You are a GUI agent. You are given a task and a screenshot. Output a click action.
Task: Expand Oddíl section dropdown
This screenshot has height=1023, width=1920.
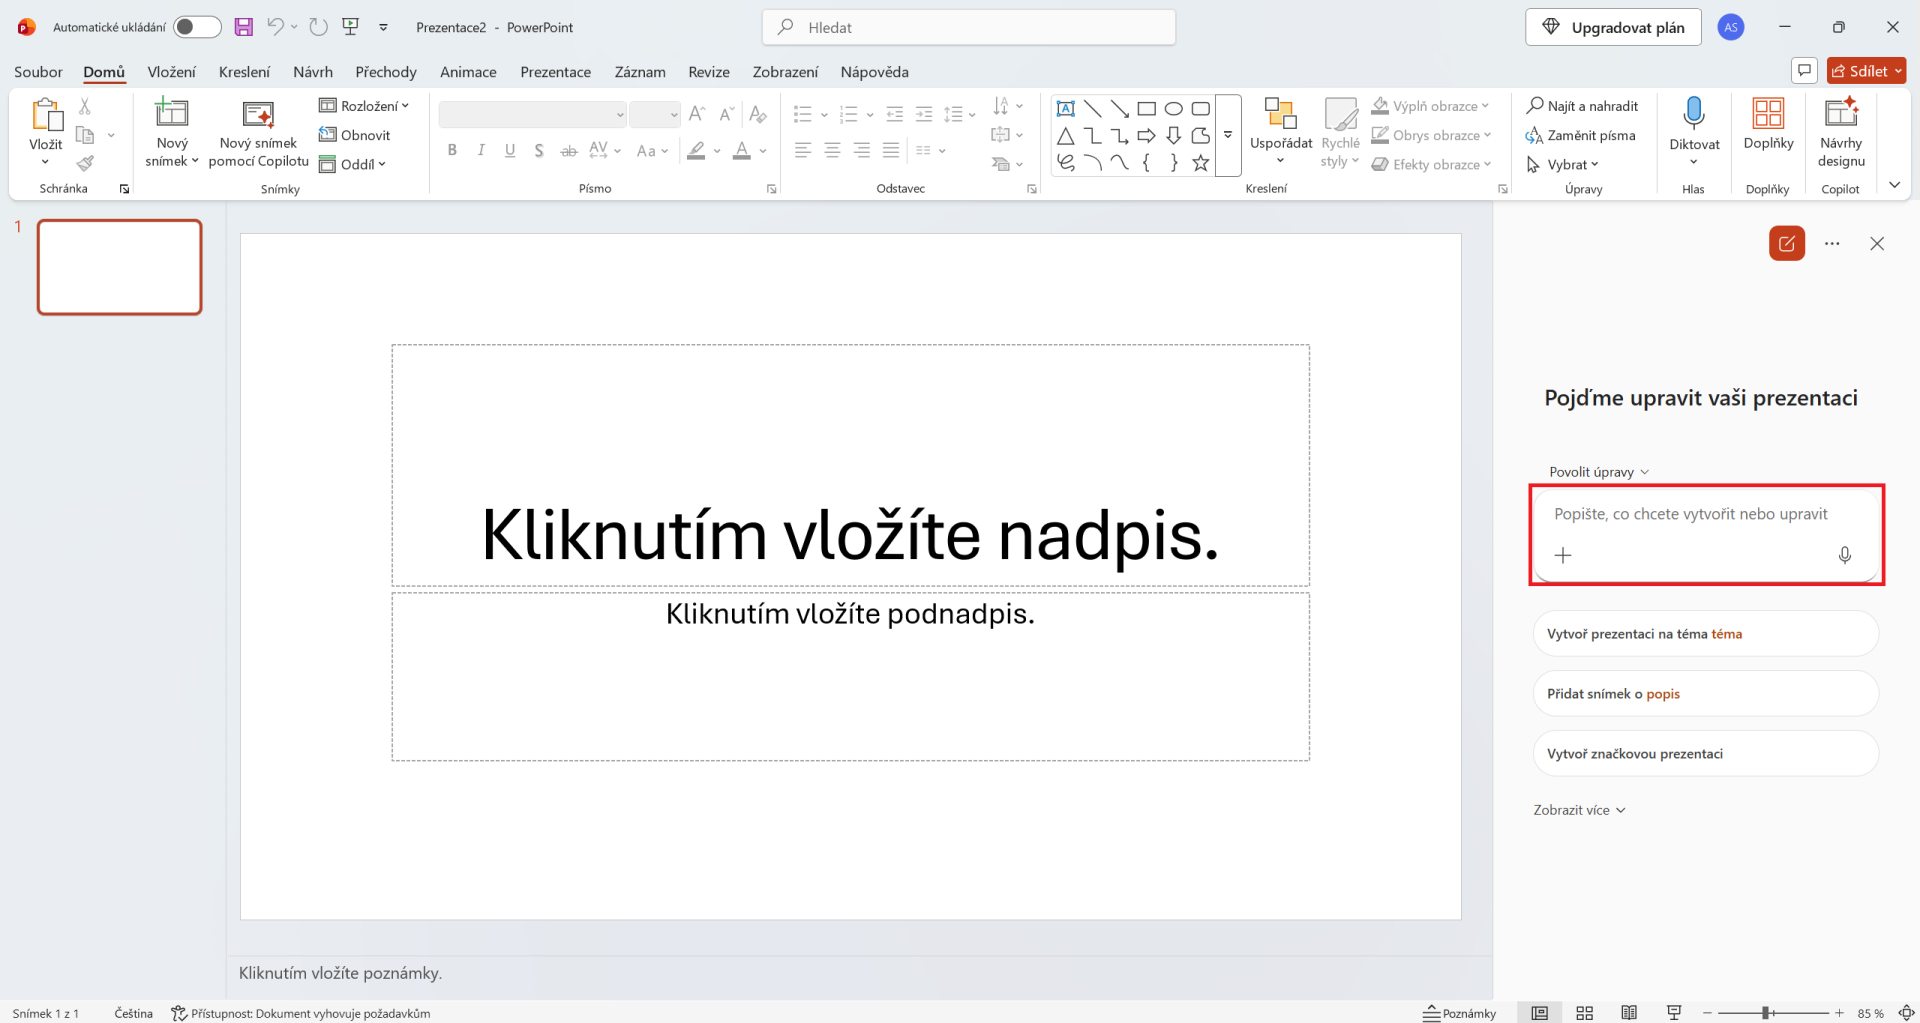[353, 164]
